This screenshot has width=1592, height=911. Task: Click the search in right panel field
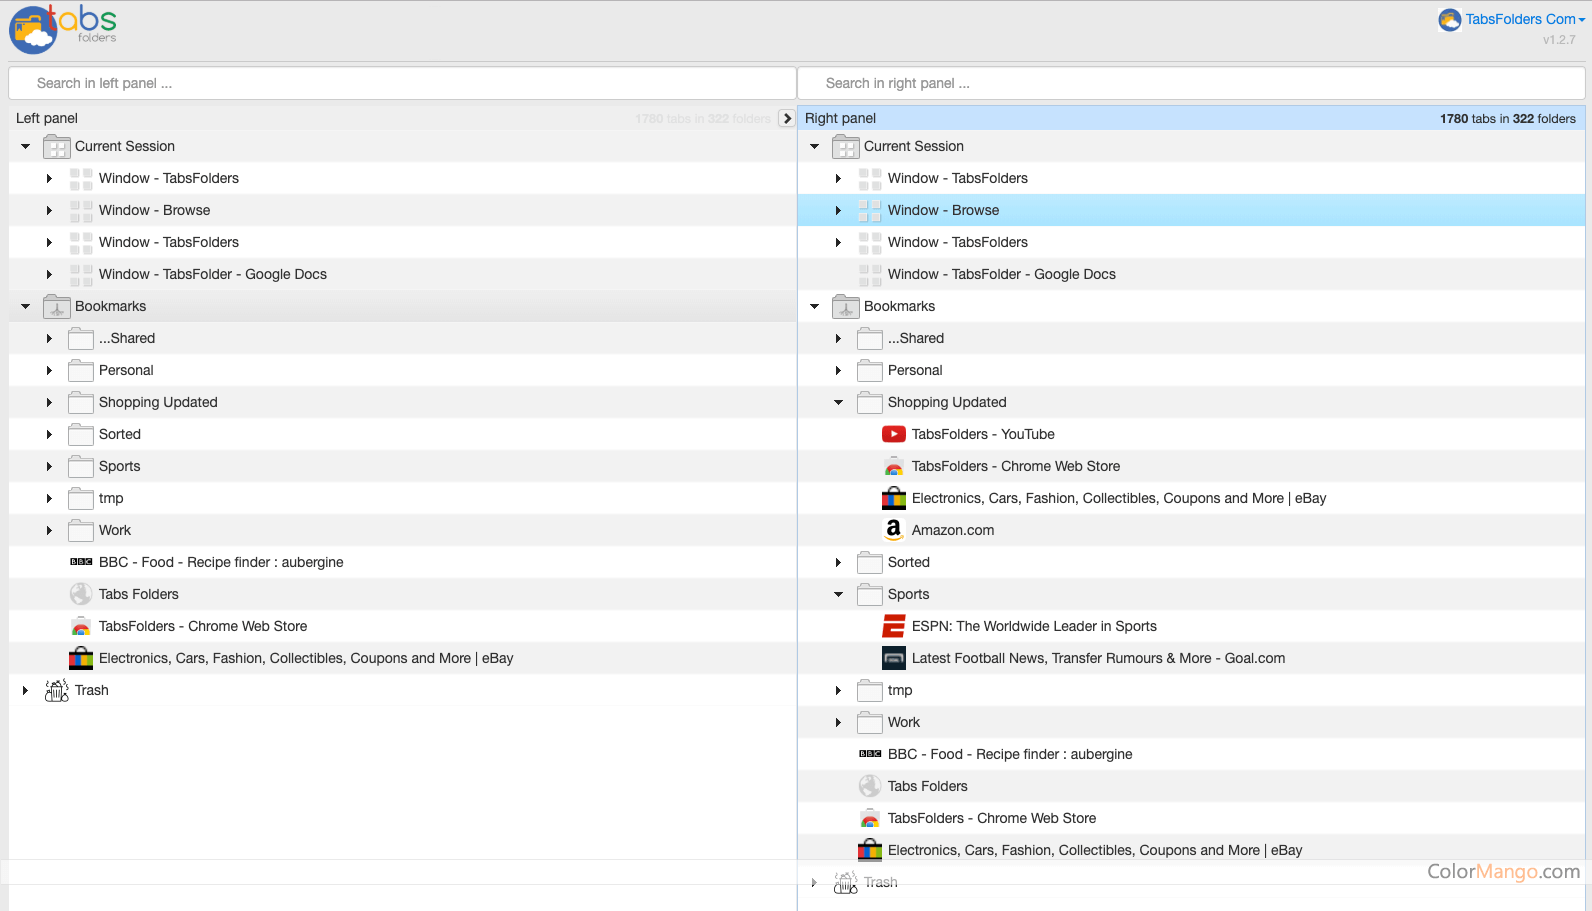pos(1190,83)
